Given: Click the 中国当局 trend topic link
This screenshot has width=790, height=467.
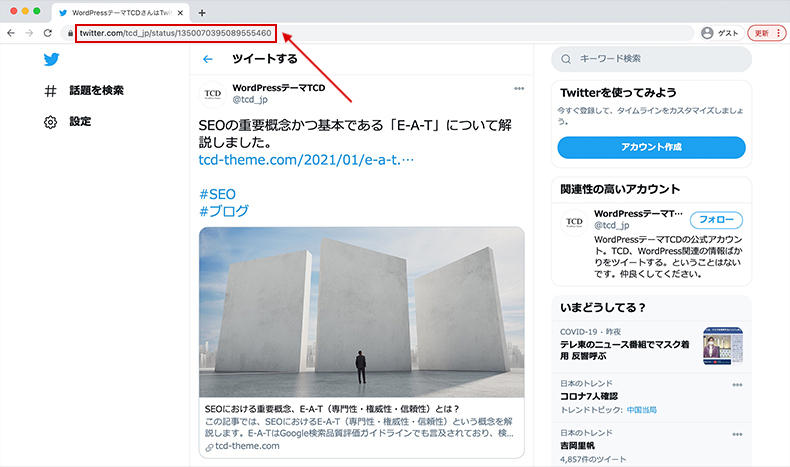Looking at the screenshot, I should click(x=641, y=410).
